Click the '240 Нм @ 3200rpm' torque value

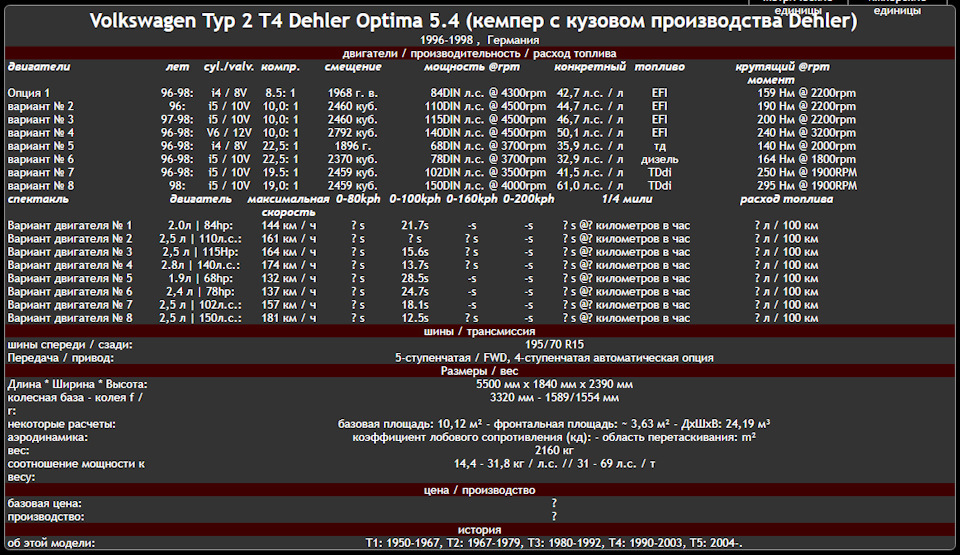tap(806, 133)
